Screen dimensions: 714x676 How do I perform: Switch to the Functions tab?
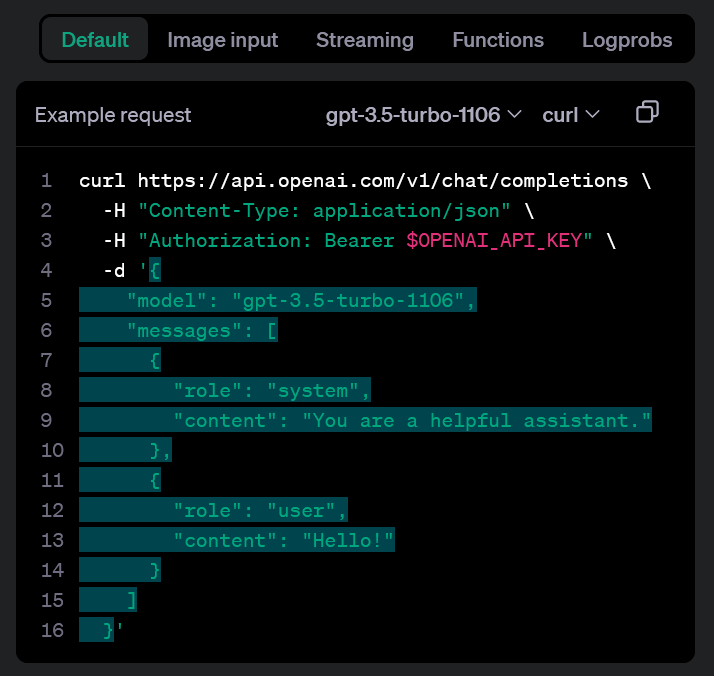click(x=498, y=40)
